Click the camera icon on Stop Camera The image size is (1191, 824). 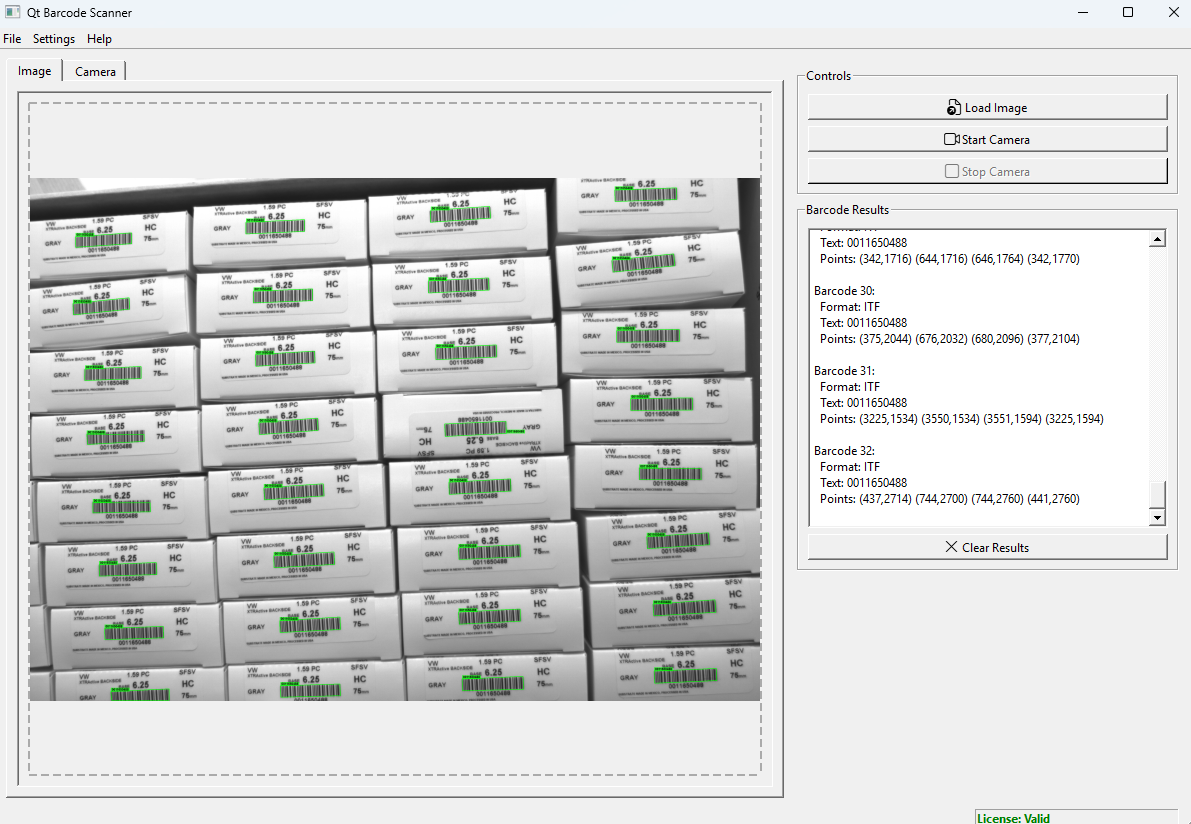951,171
